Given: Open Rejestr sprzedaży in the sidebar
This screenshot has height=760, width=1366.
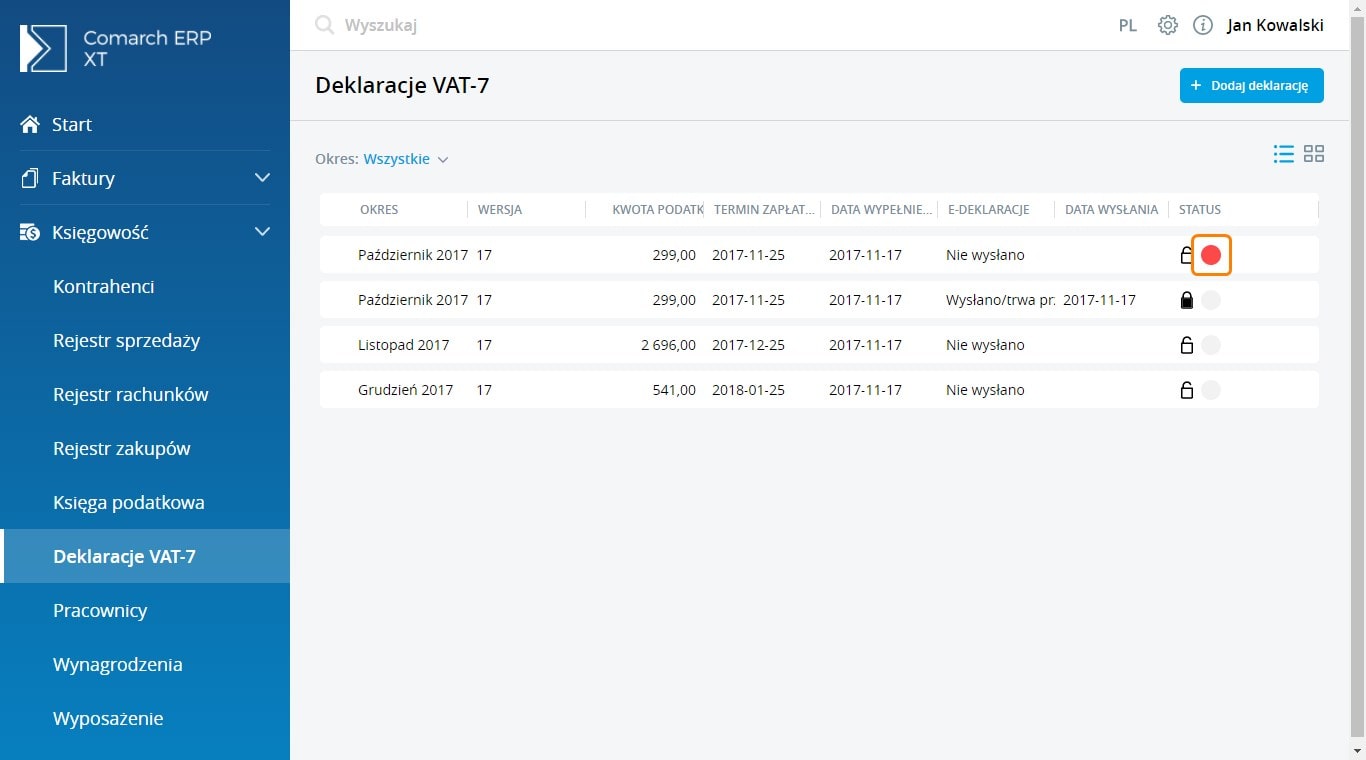Looking at the screenshot, I should pos(127,340).
